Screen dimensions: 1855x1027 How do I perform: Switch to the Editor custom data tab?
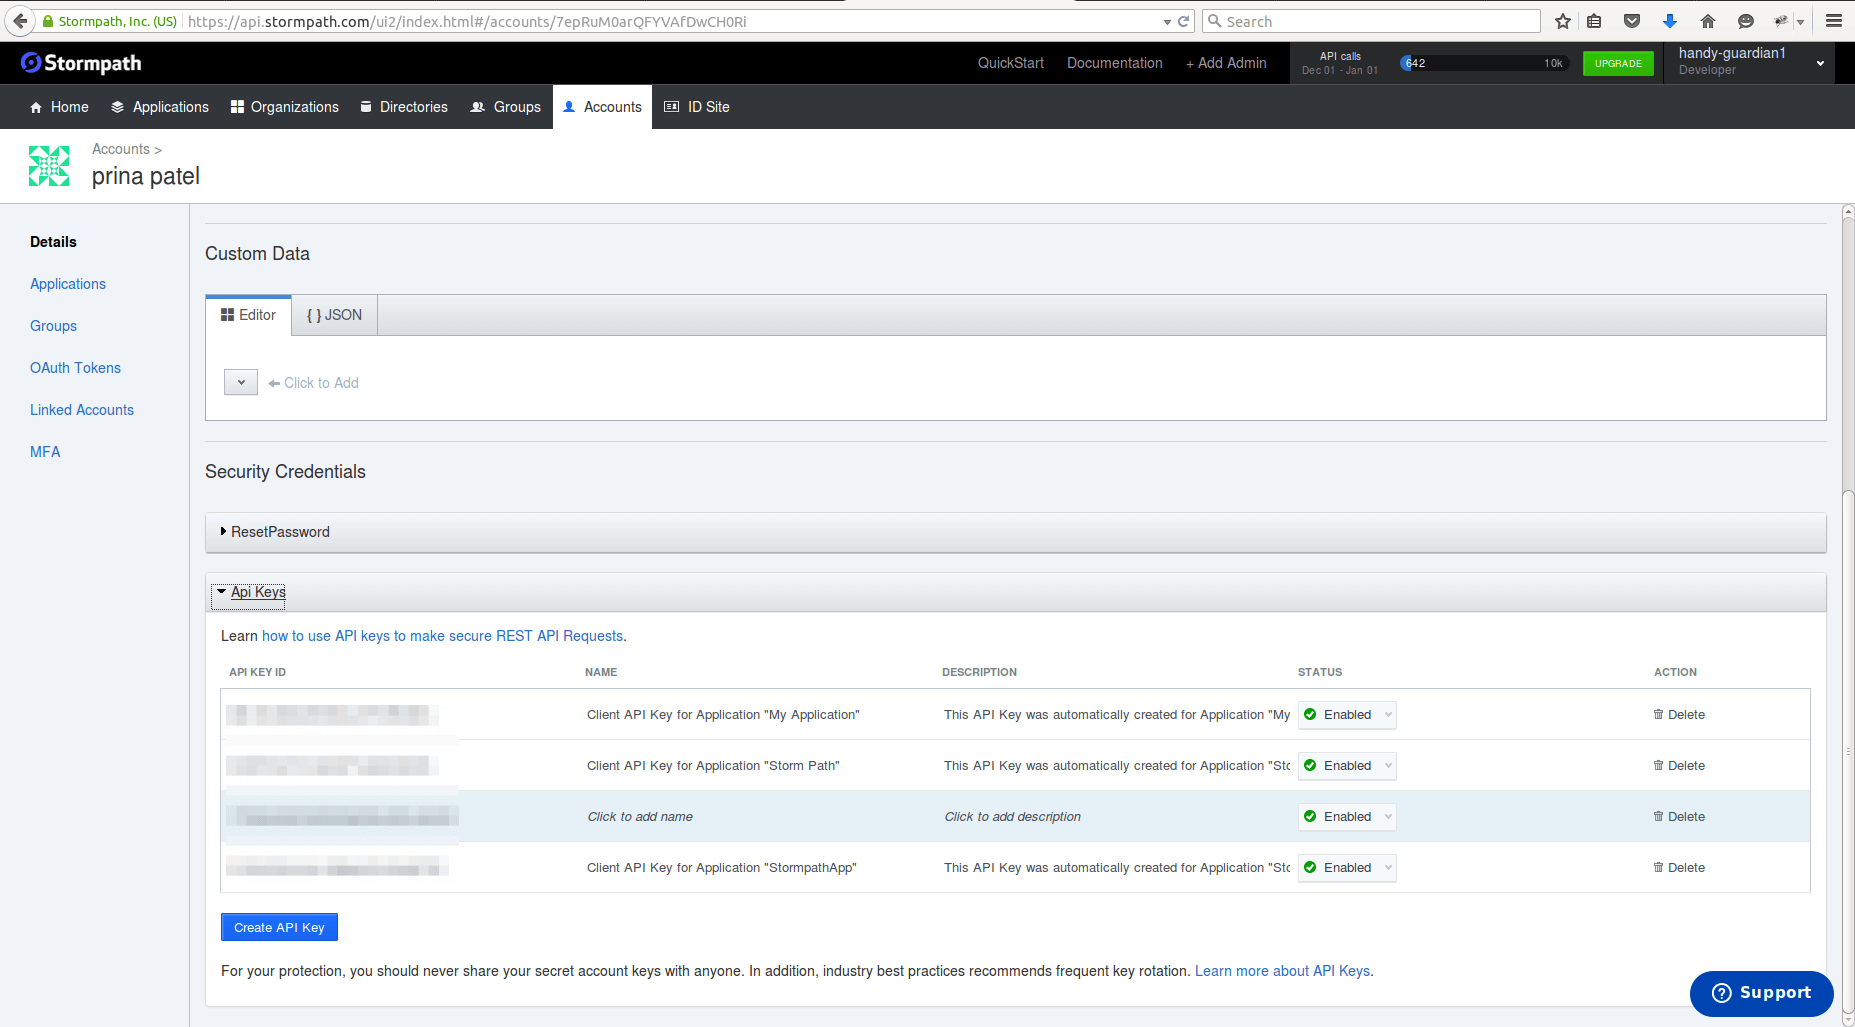(x=248, y=315)
